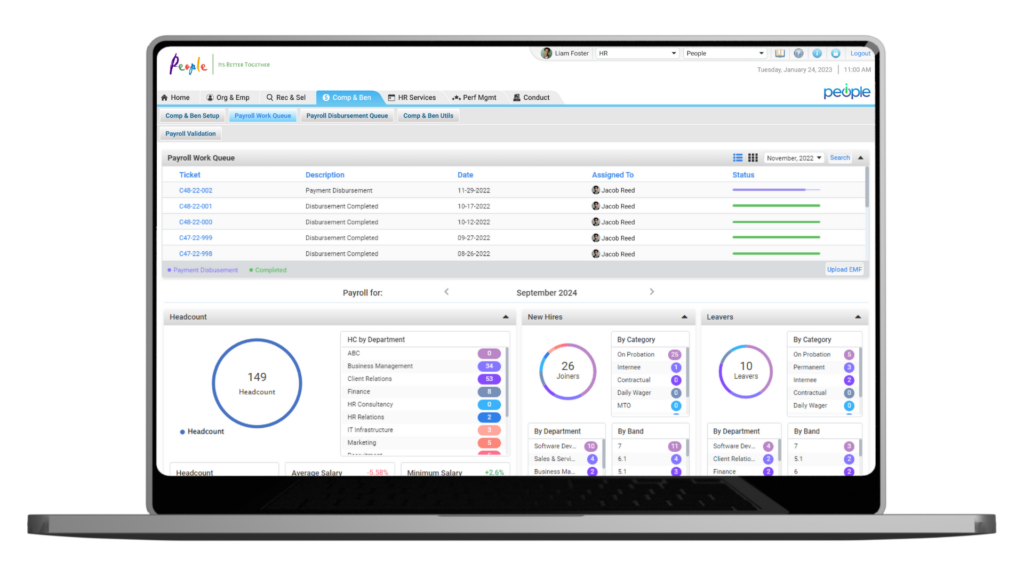Go to previous payroll month arrow
The height and width of the screenshot is (576, 1024).
pyautogui.click(x=446, y=292)
